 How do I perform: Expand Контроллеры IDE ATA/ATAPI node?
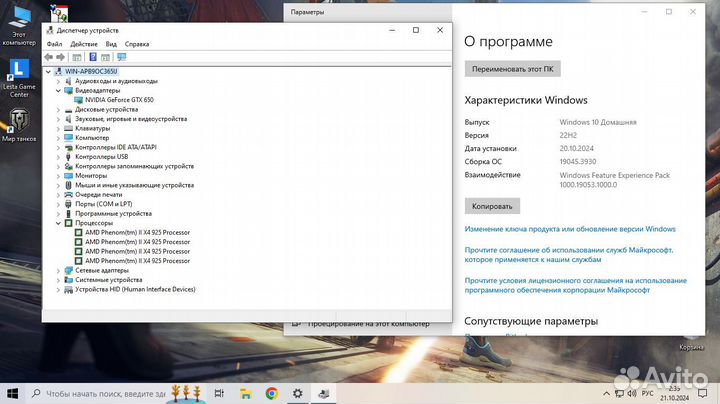tap(58, 147)
